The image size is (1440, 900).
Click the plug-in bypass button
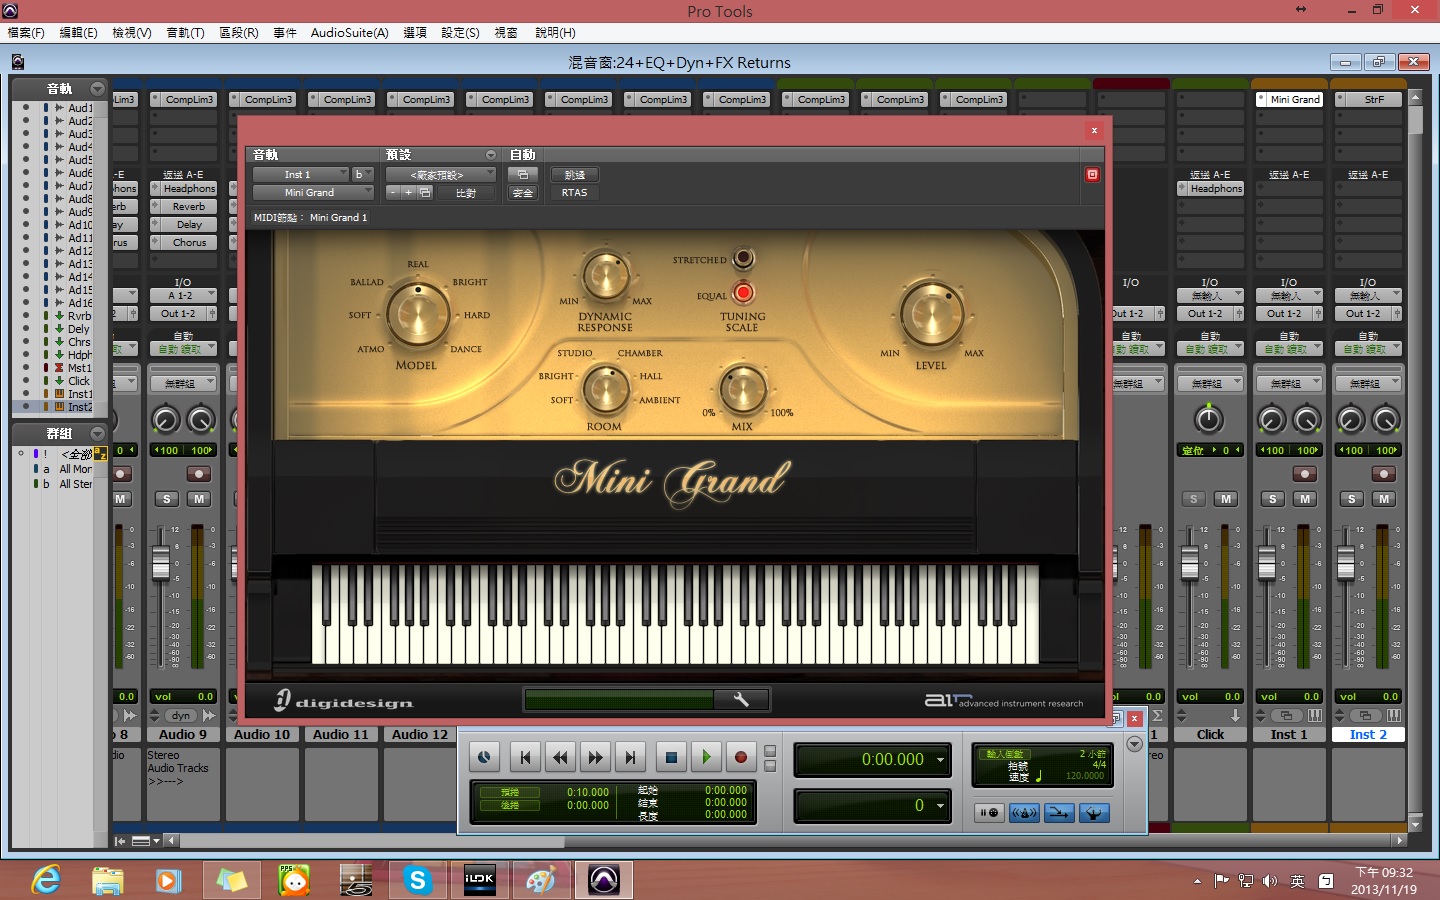[574, 174]
